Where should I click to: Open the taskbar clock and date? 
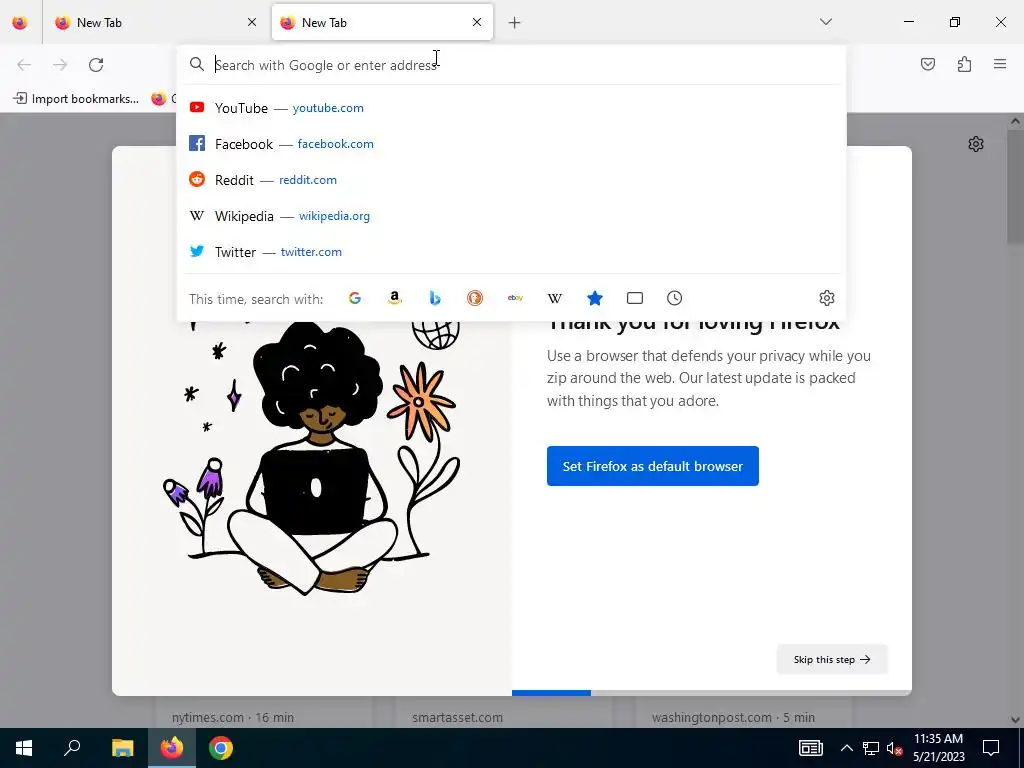[x=938, y=748]
